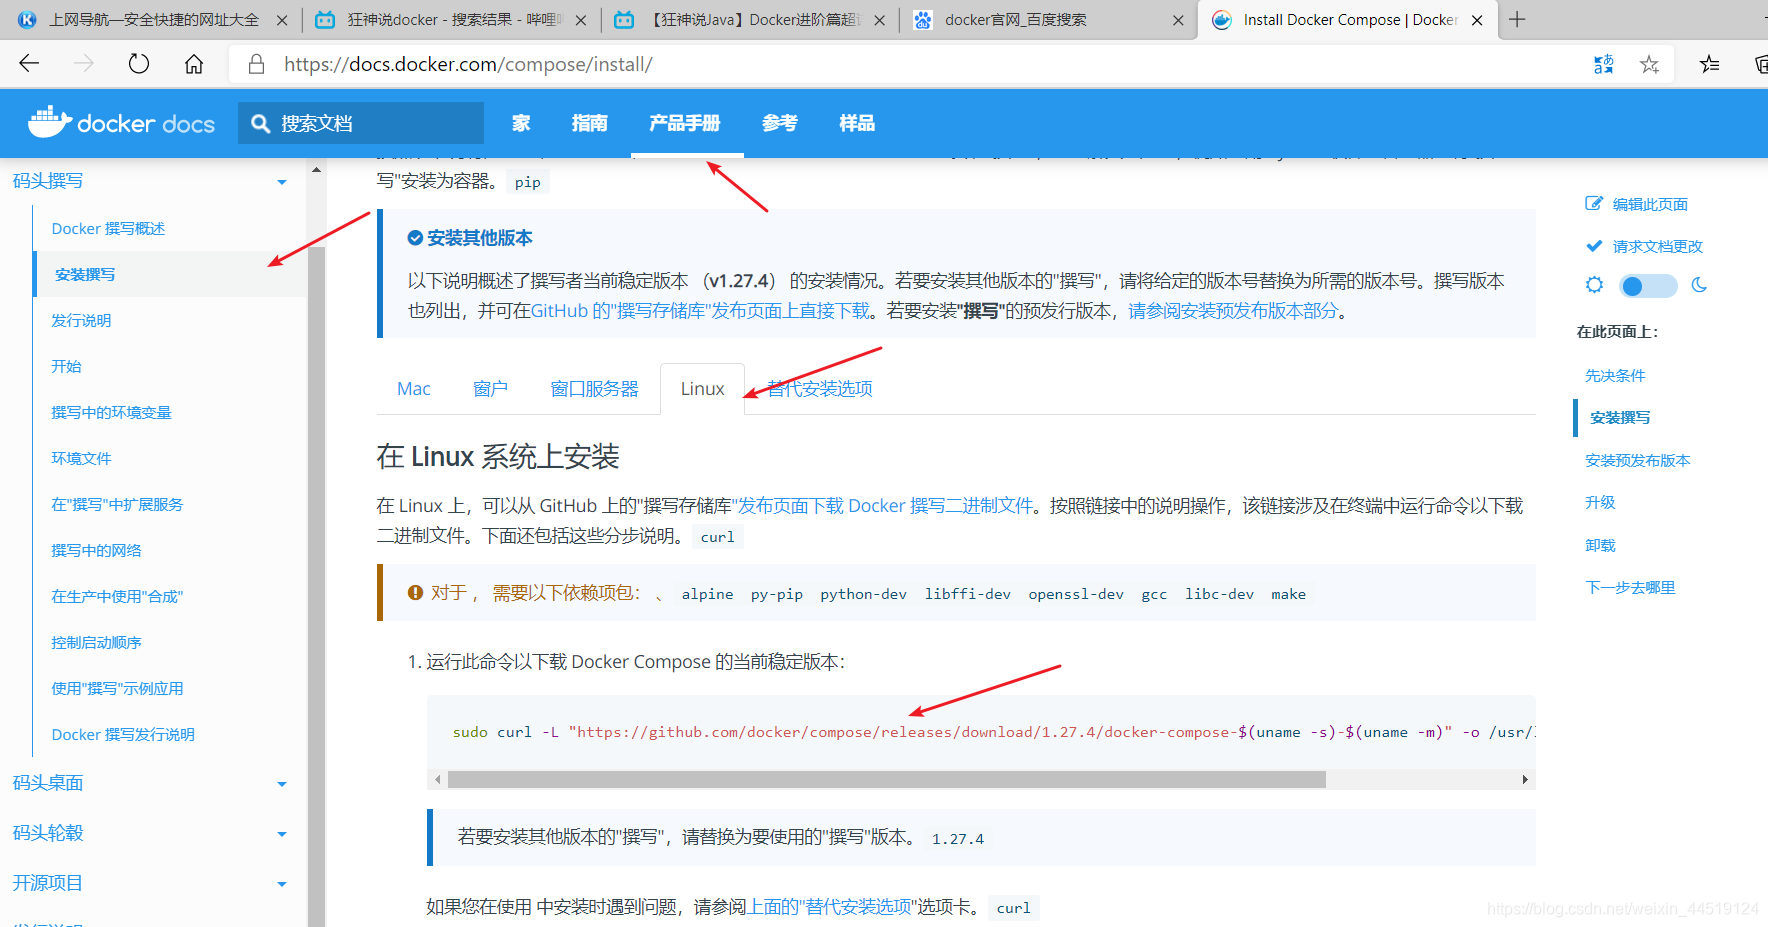The image size is (1768, 927).
Task: Open a new browser tab
Action: [1517, 19]
